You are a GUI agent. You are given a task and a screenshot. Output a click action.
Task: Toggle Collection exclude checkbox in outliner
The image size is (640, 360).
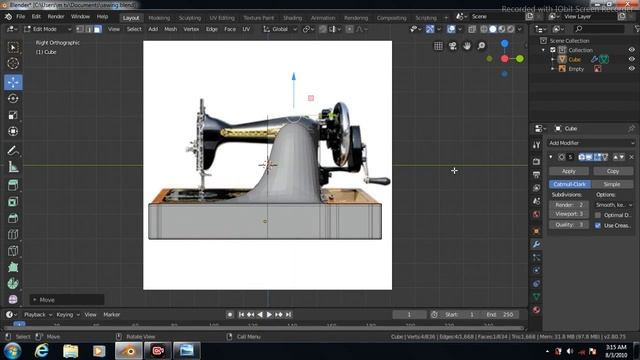(553, 50)
